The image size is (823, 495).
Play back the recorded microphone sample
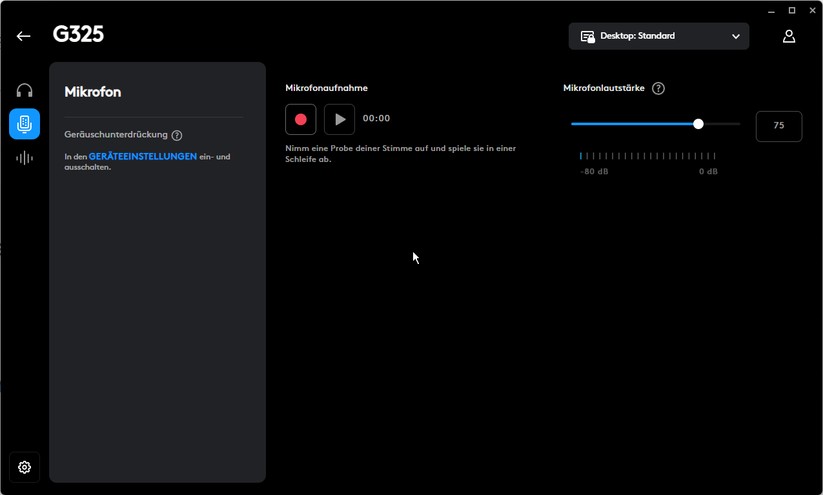pyautogui.click(x=339, y=119)
